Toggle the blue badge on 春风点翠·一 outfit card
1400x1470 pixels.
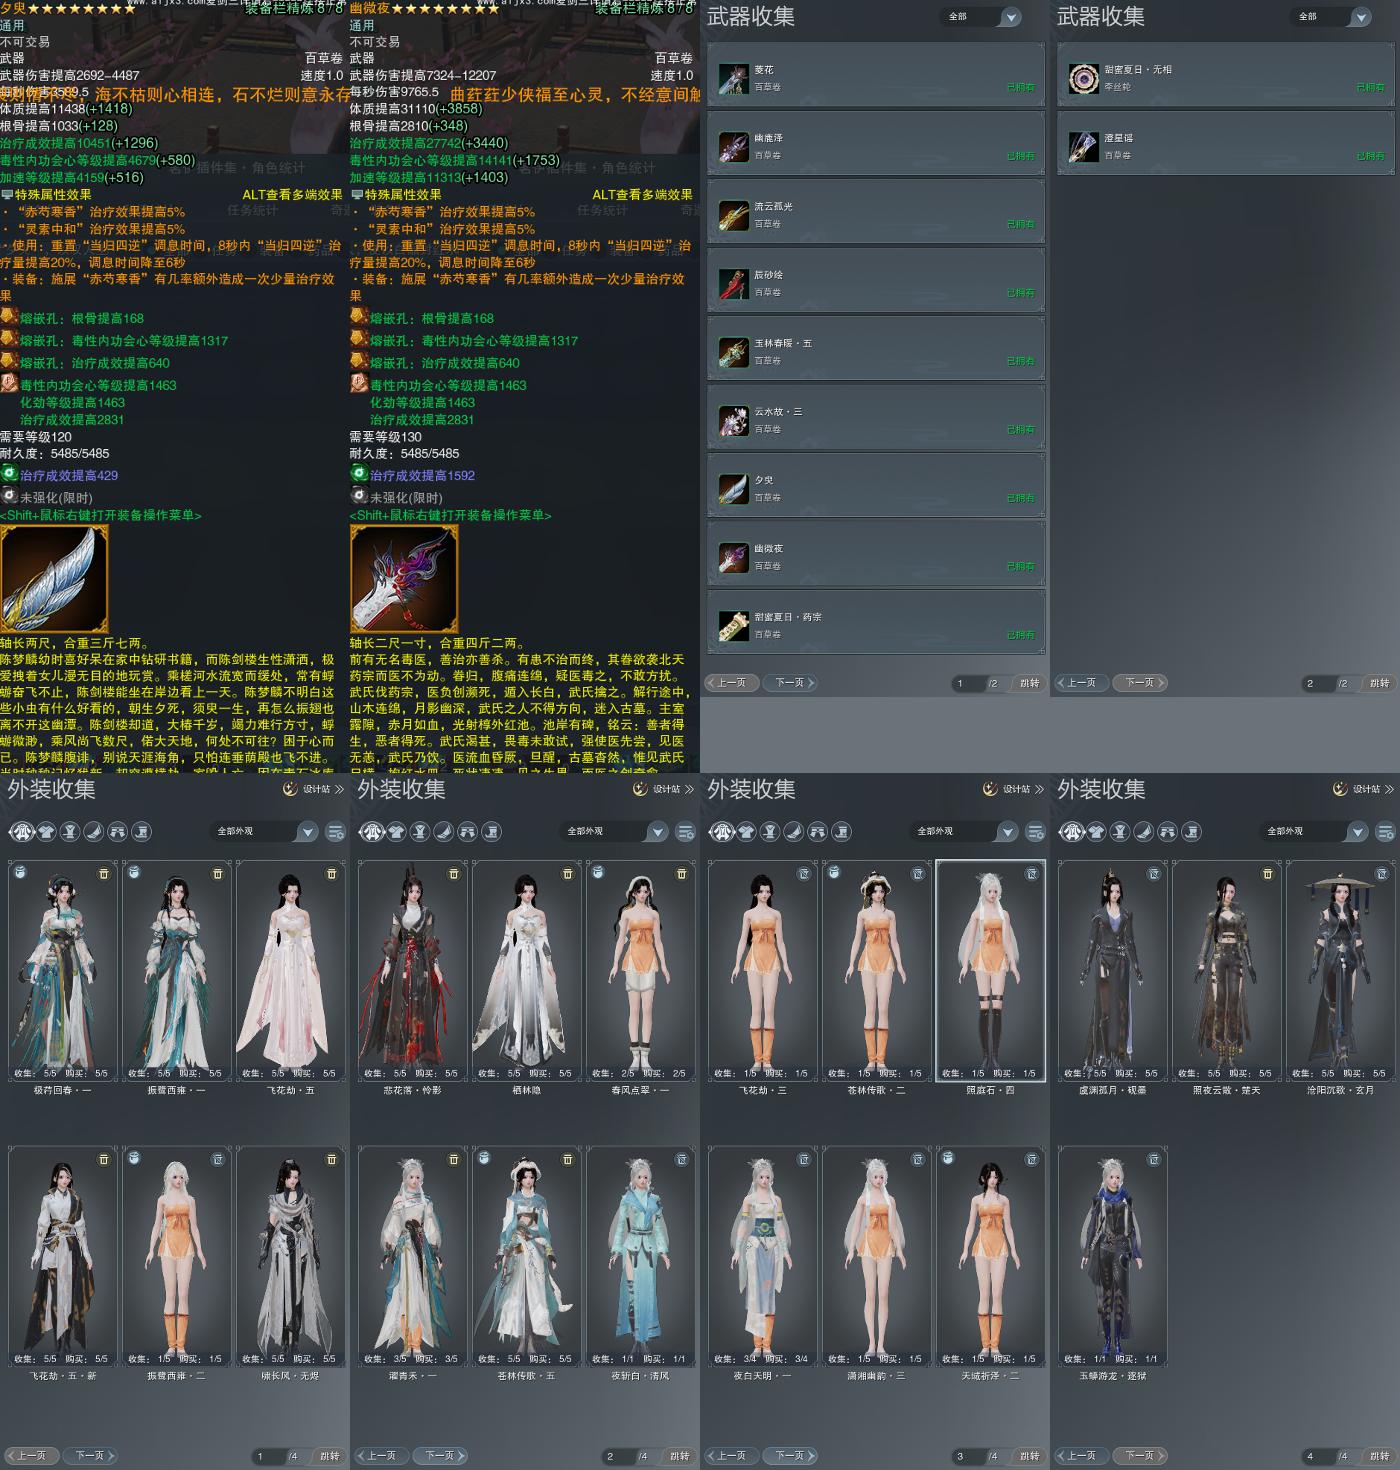tap(598, 872)
